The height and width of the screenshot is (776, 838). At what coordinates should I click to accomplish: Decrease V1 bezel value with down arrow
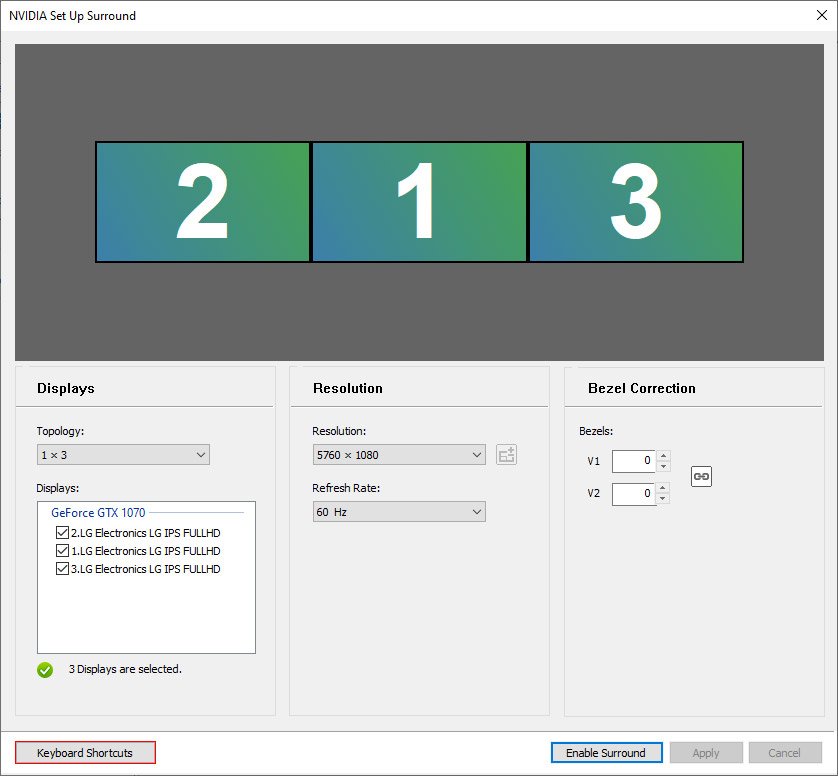click(x=664, y=466)
